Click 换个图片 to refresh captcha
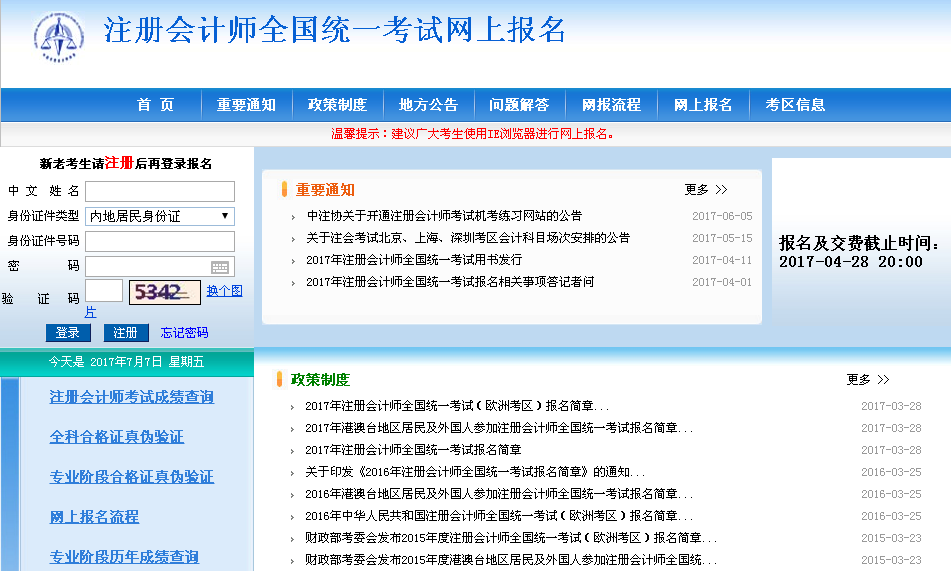 pos(224,291)
